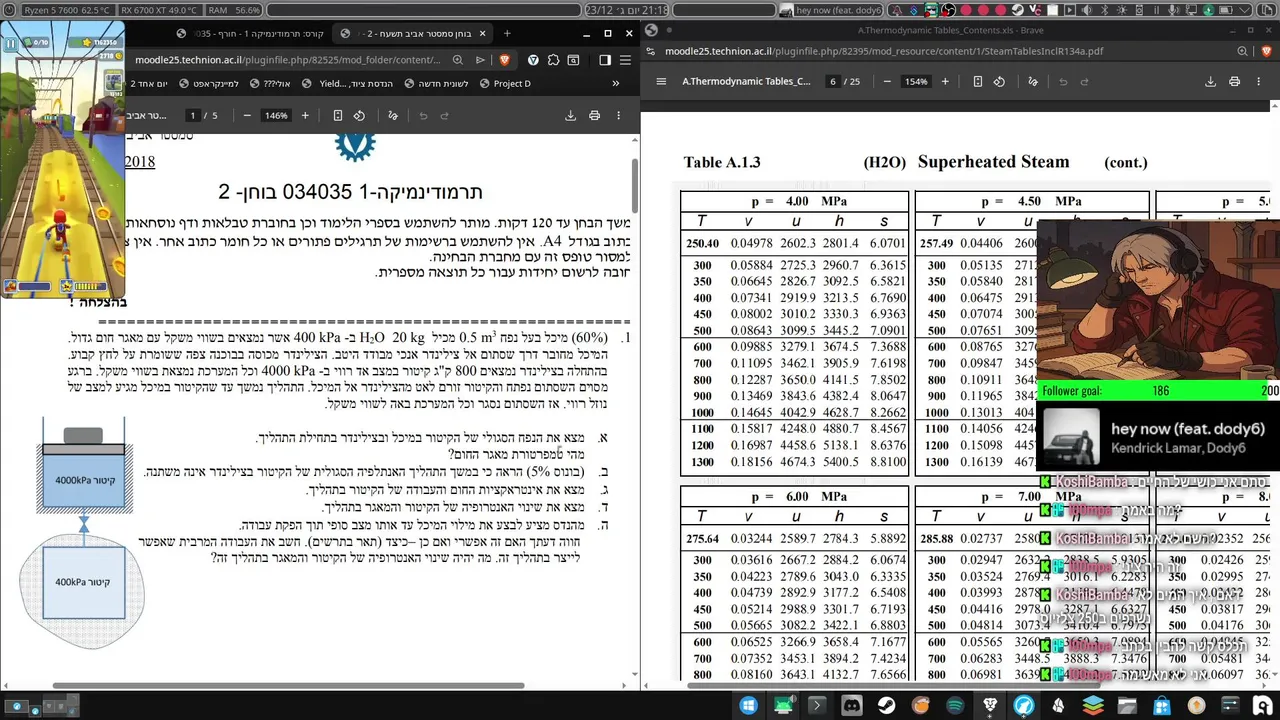Click Bluetooth icon in top system tray
Image resolution: width=1280 pixels, height=720 pixels.
(x=1104, y=10)
